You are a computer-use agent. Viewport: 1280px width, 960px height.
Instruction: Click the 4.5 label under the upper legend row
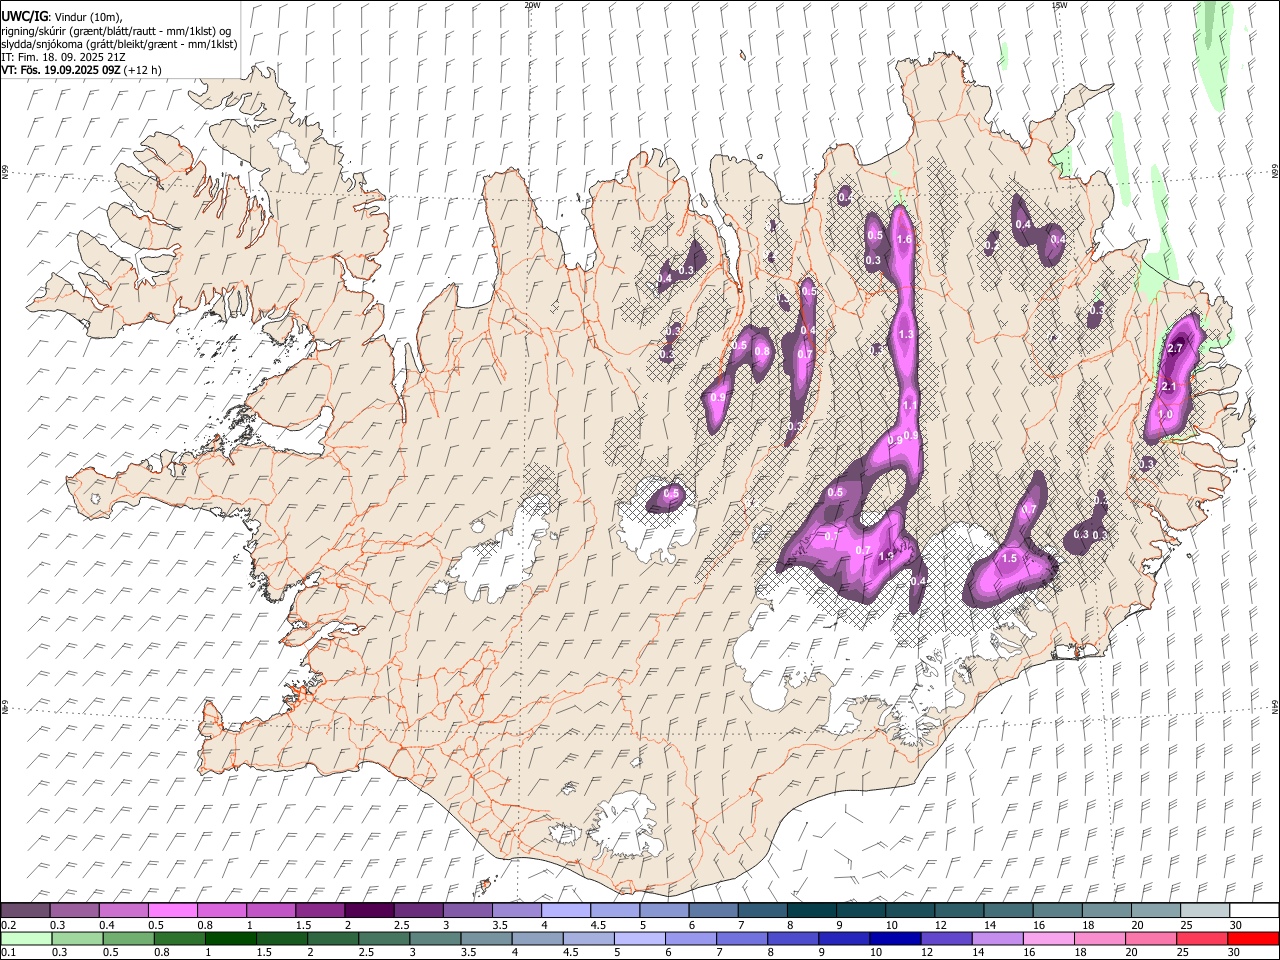tap(598, 925)
